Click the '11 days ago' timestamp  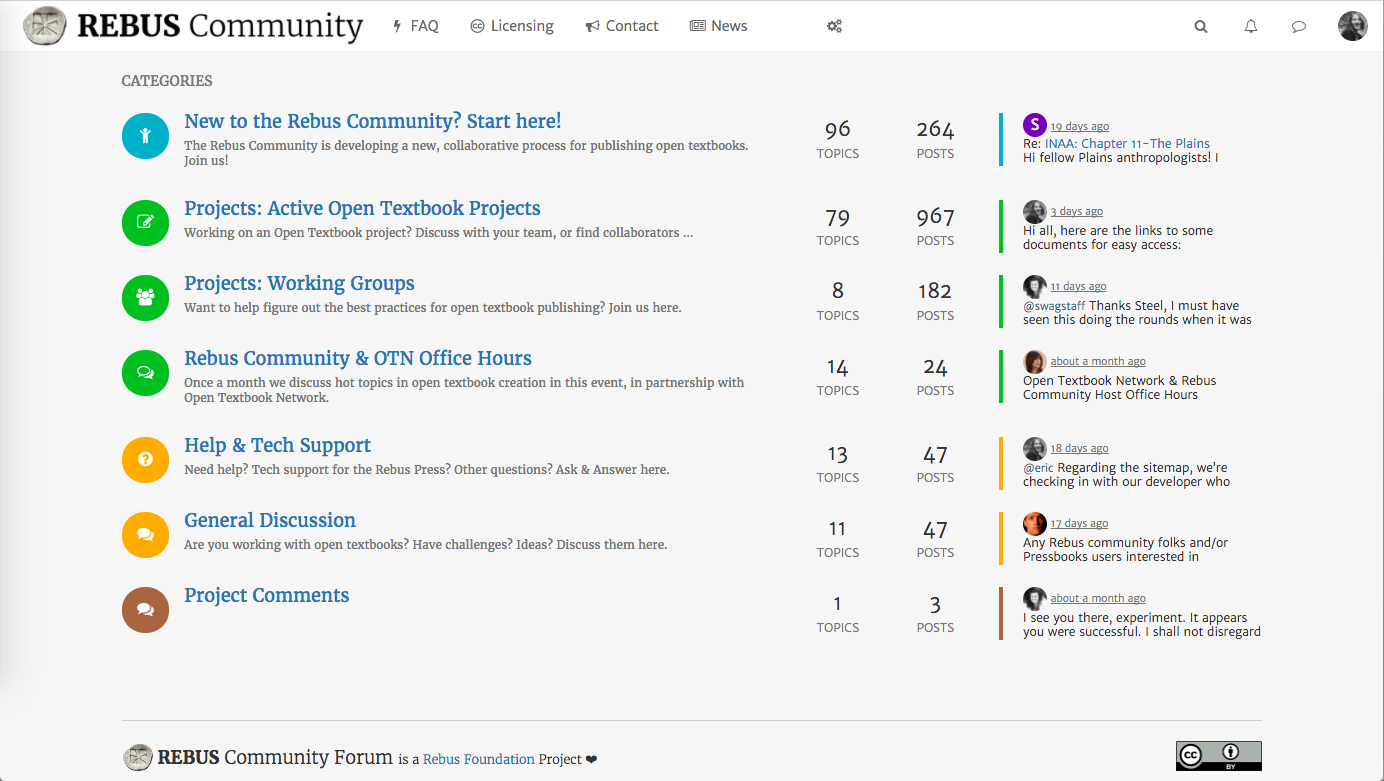[1078, 287]
